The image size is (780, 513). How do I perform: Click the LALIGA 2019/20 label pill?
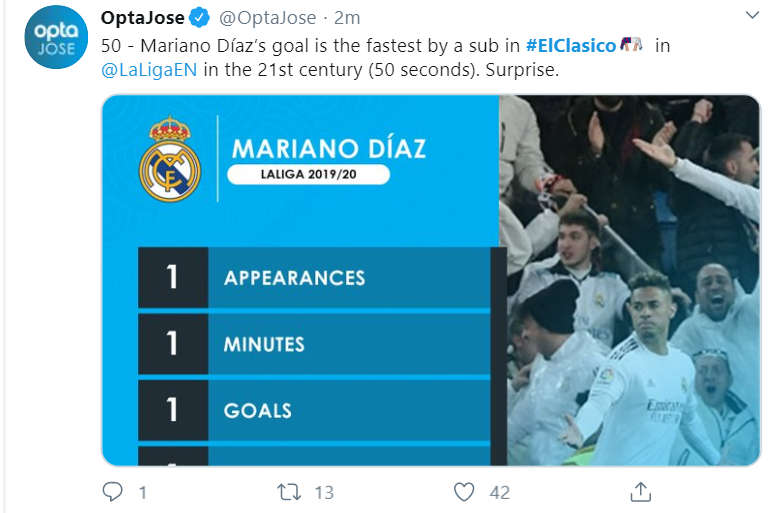tap(308, 174)
